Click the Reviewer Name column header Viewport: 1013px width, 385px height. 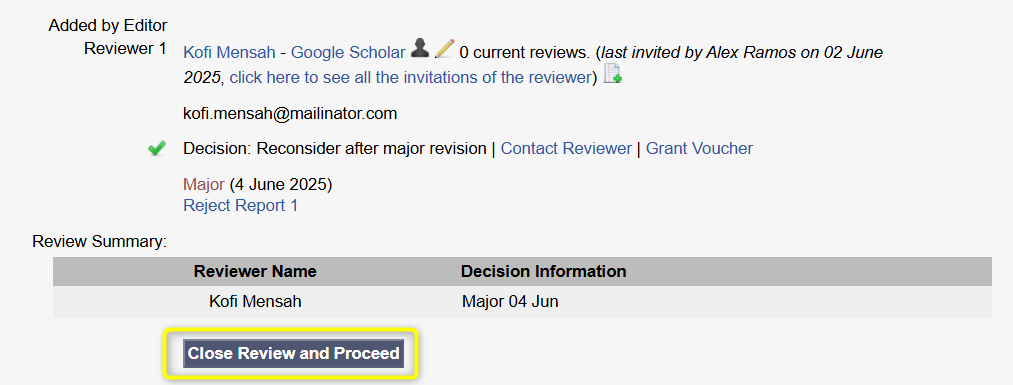(x=255, y=271)
